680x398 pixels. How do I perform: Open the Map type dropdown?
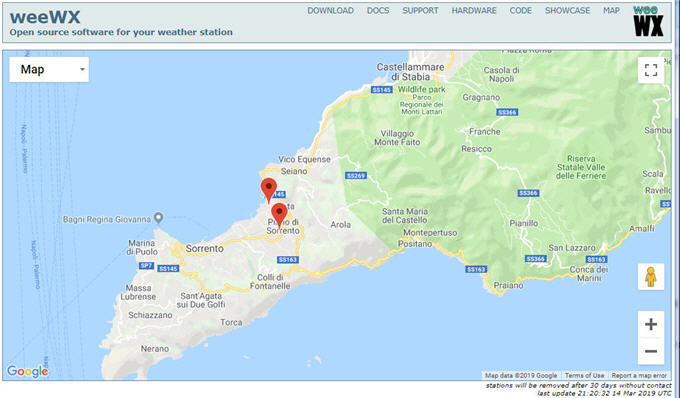tap(49, 69)
